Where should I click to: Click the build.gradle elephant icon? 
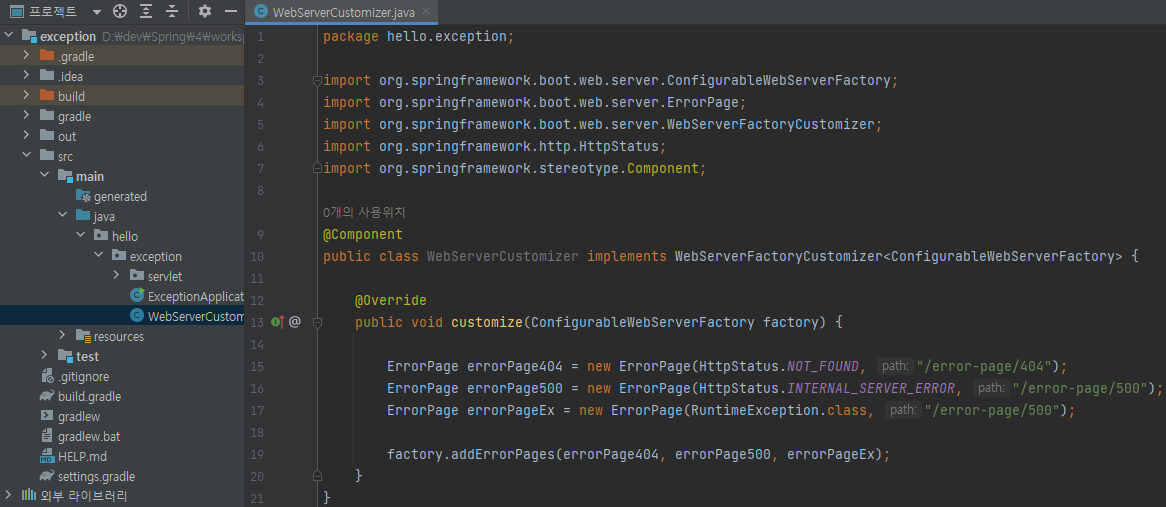tap(47, 396)
